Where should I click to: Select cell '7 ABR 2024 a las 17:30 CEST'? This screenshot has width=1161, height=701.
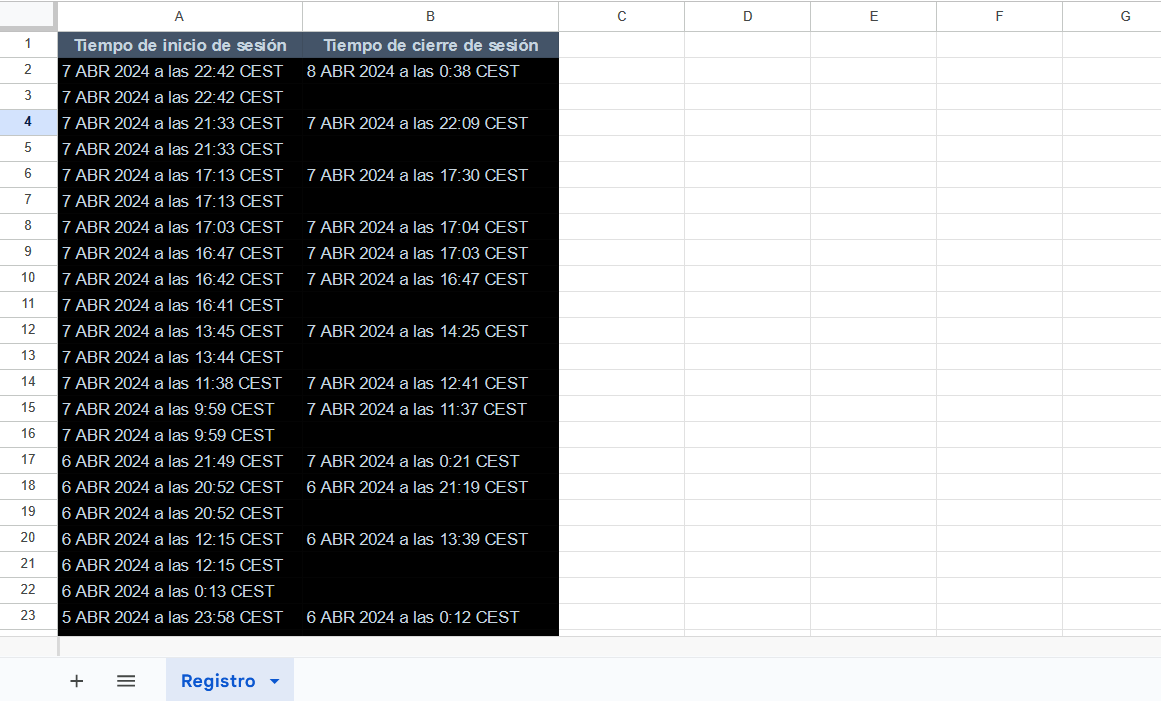click(x=430, y=175)
